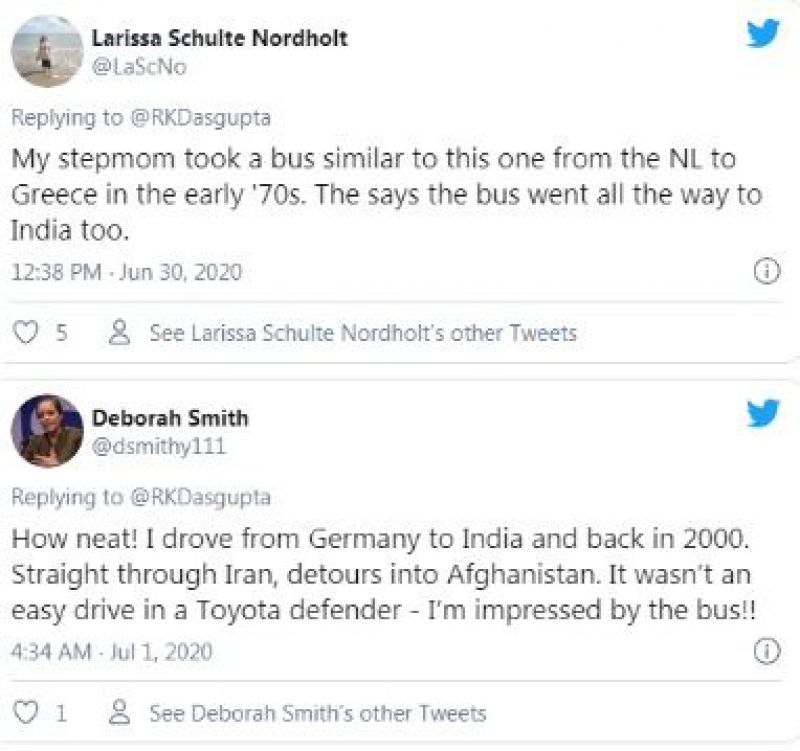The image size is (800, 751).
Task: Open info icon on Larissa's tweet
Action: 766,272
